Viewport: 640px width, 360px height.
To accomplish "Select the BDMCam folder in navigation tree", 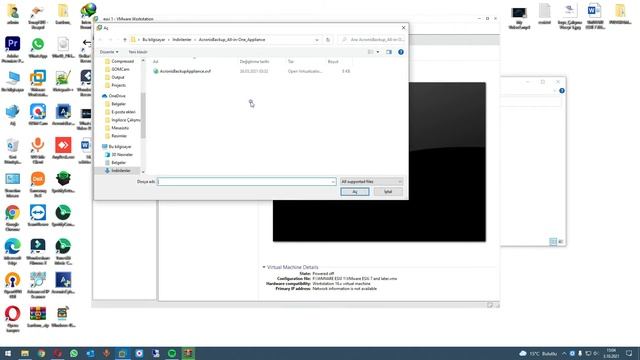I will (120, 69).
